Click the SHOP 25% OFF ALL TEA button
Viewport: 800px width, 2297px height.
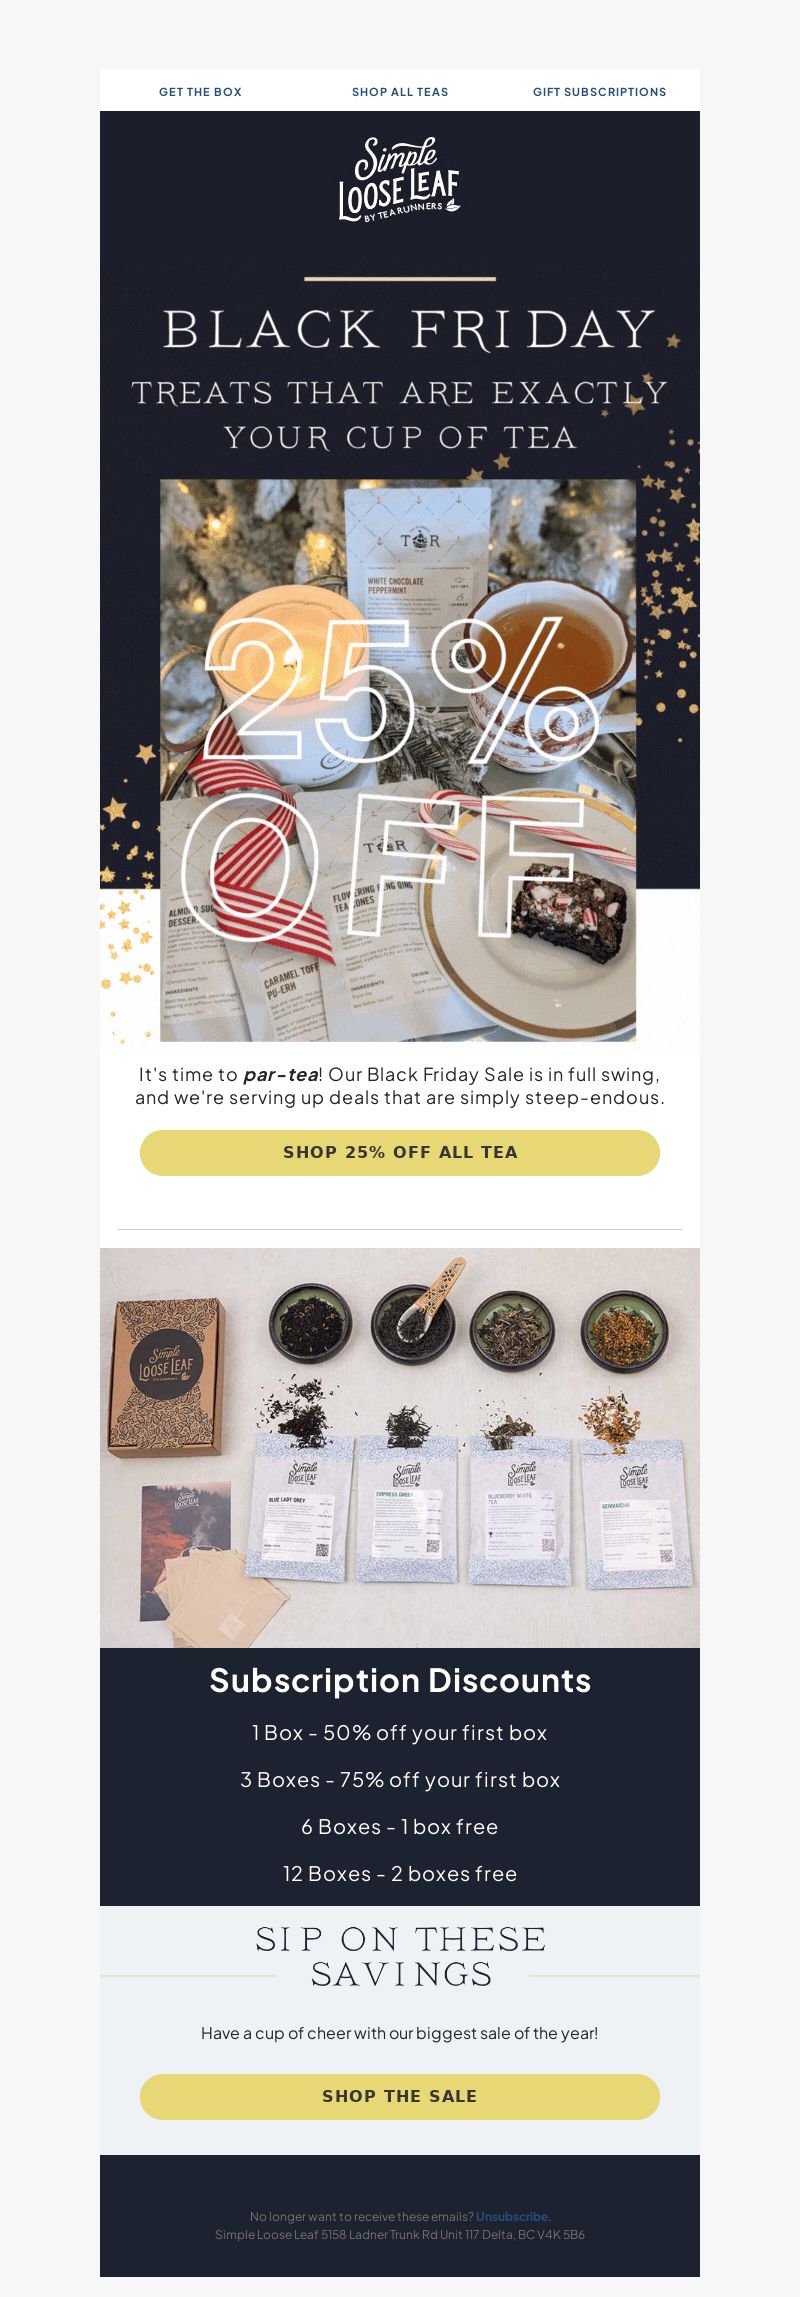pos(400,1152)
